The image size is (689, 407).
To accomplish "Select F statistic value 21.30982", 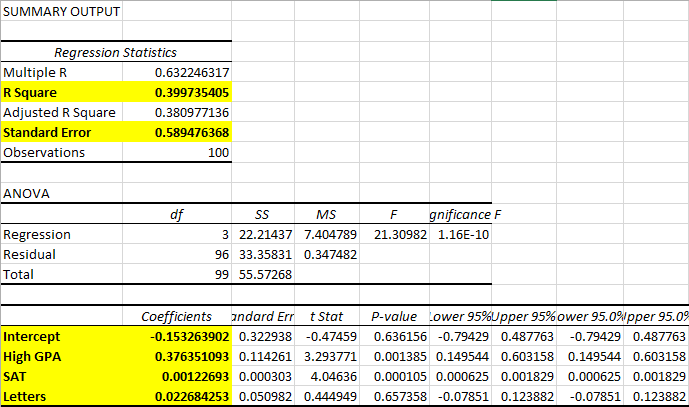I will click(x=394, y=234).
